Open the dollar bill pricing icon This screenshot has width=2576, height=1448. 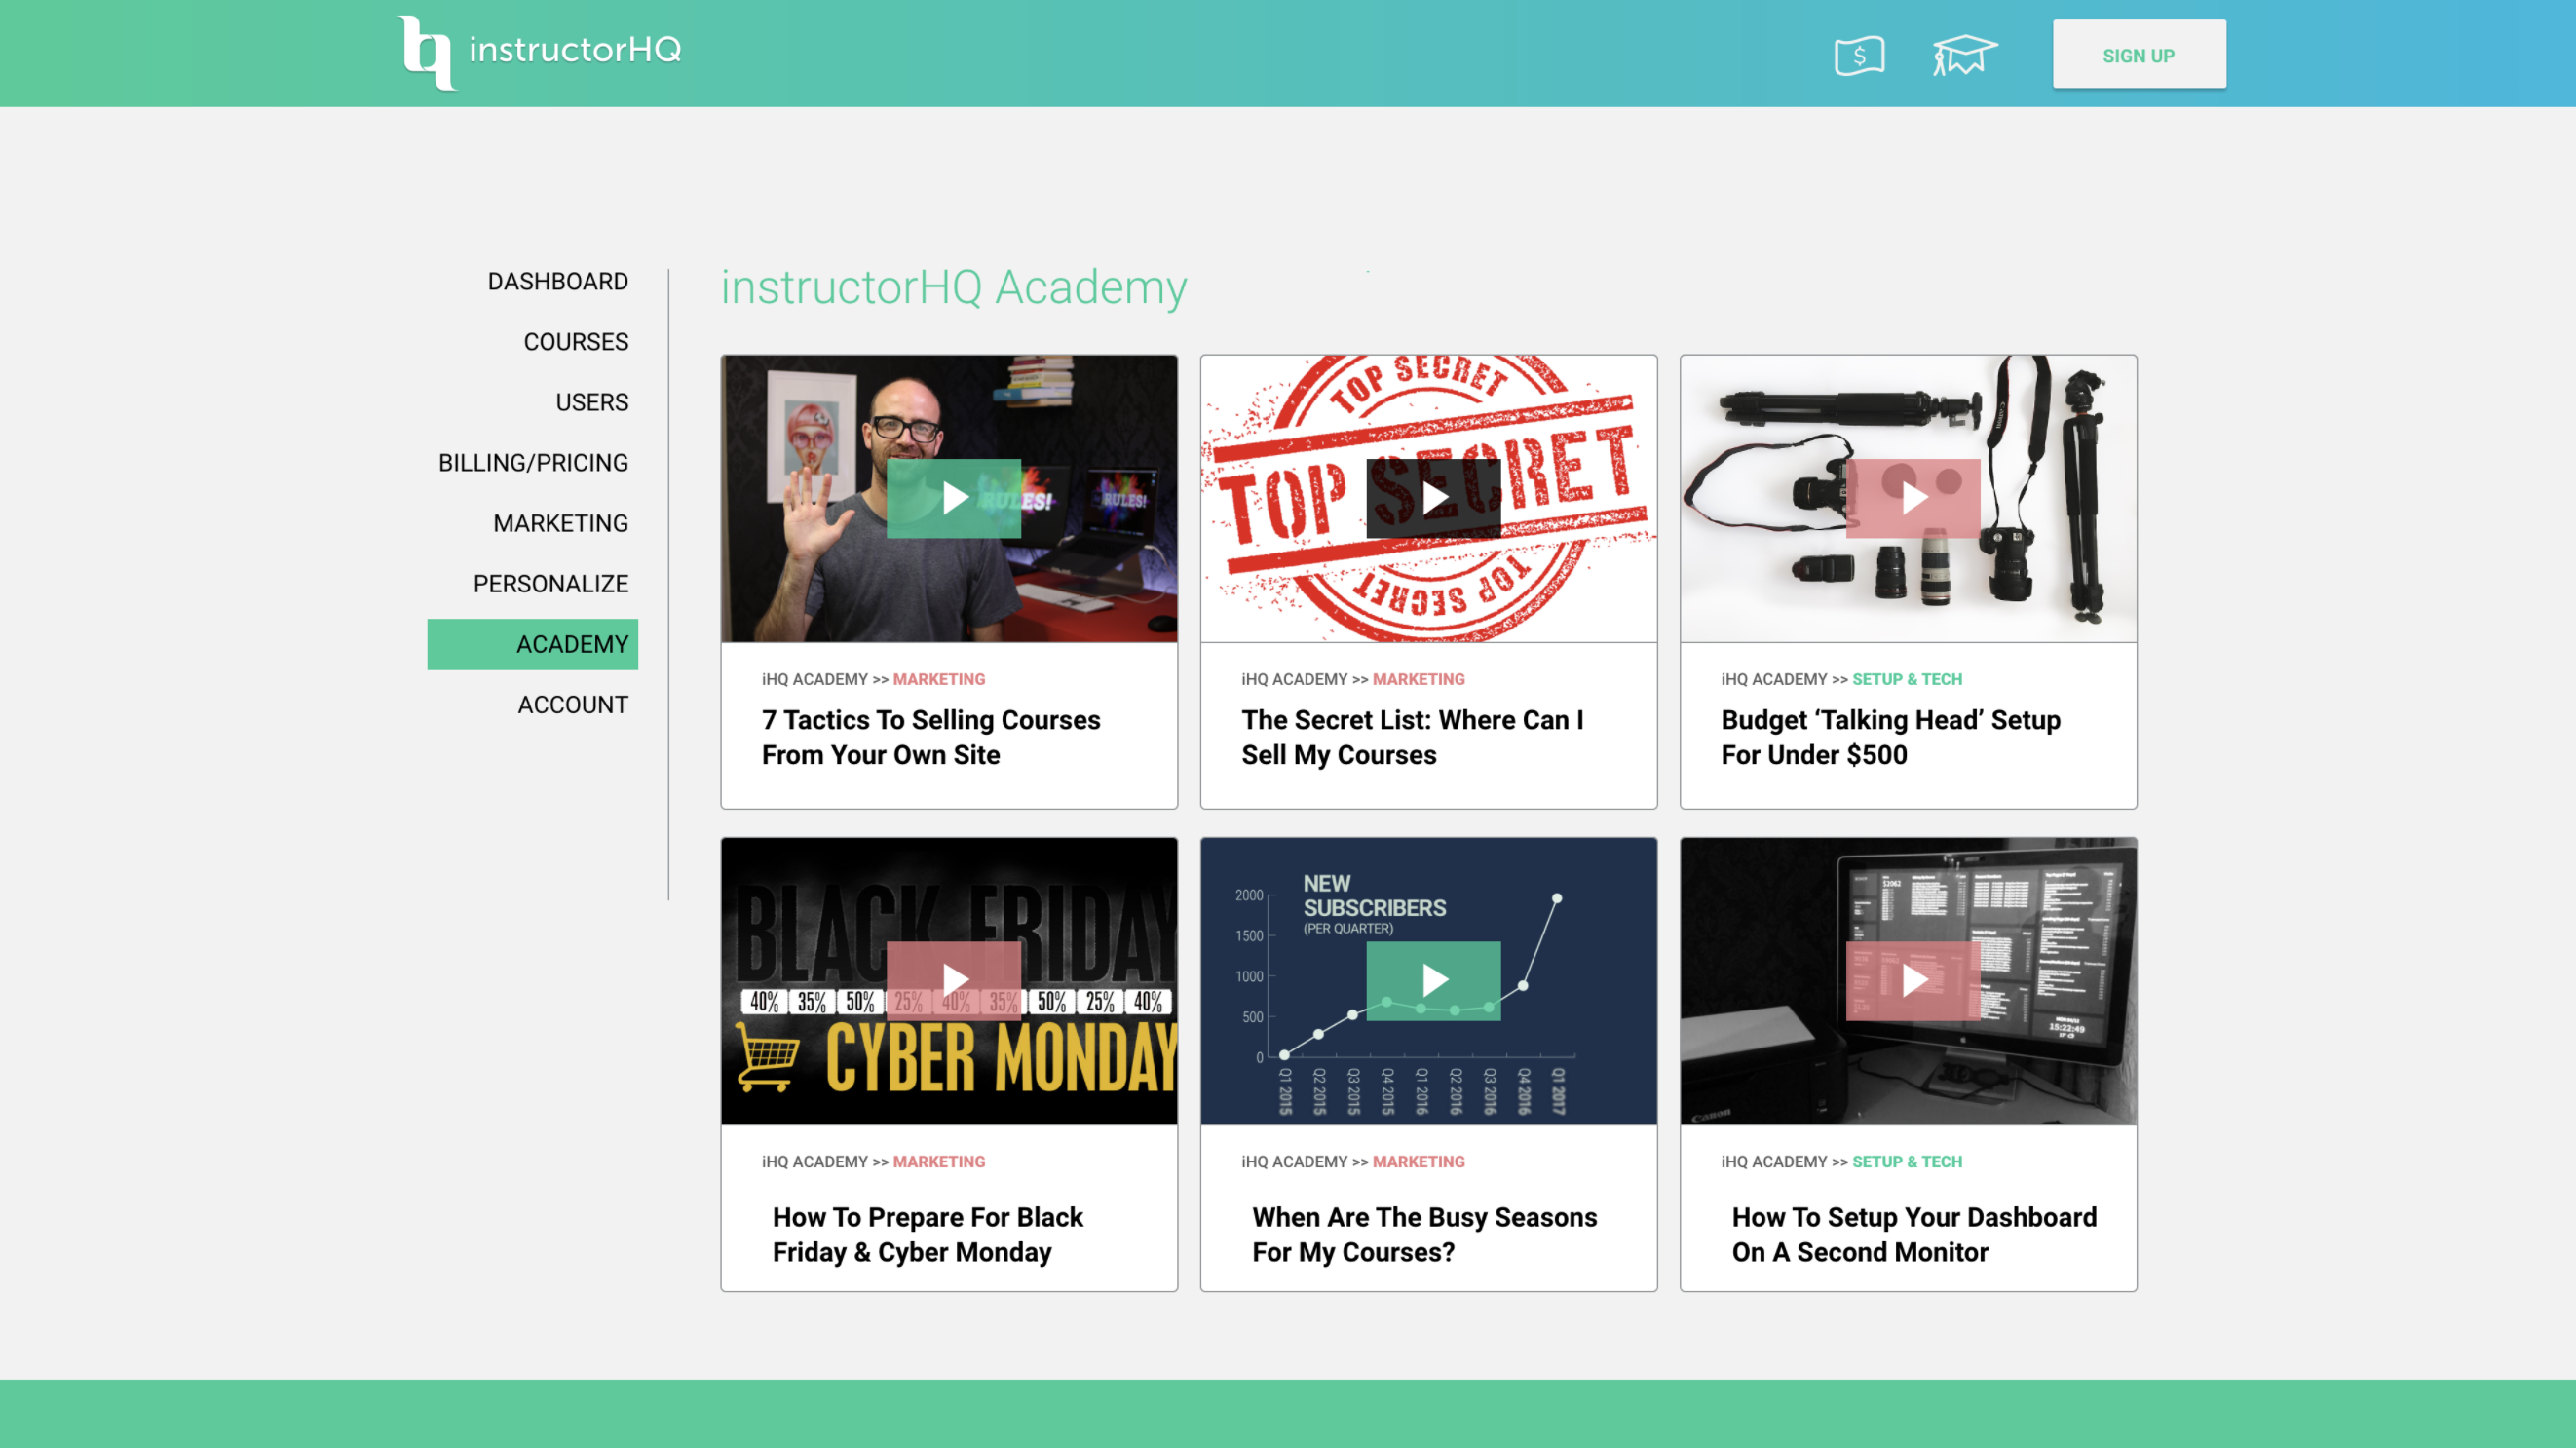click(x=1859, y=55)
